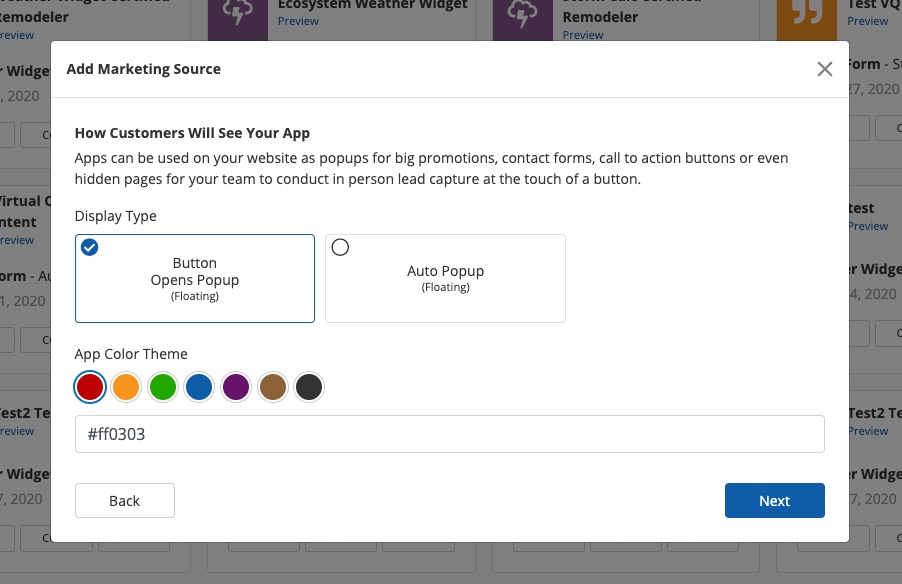This screenshot has height=584, width=902.
Task: Pick the orange color theme swatch
Action: [x=126, y=387]
